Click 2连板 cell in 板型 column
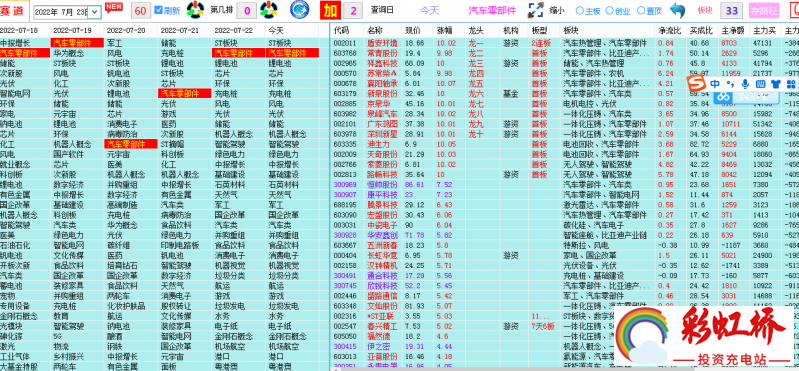 540,43
